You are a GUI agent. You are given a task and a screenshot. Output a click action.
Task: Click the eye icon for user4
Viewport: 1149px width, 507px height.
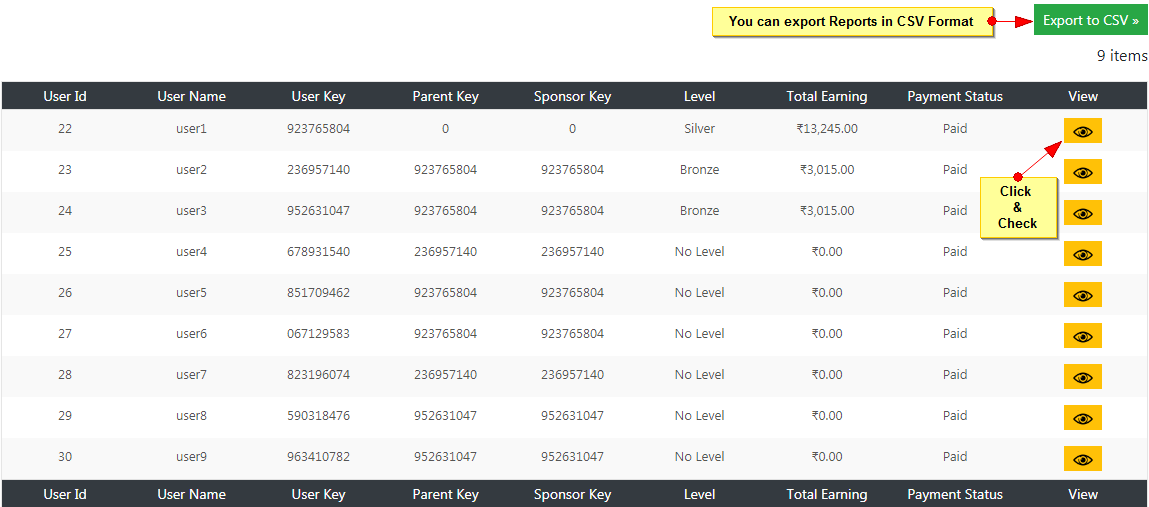1082,254
